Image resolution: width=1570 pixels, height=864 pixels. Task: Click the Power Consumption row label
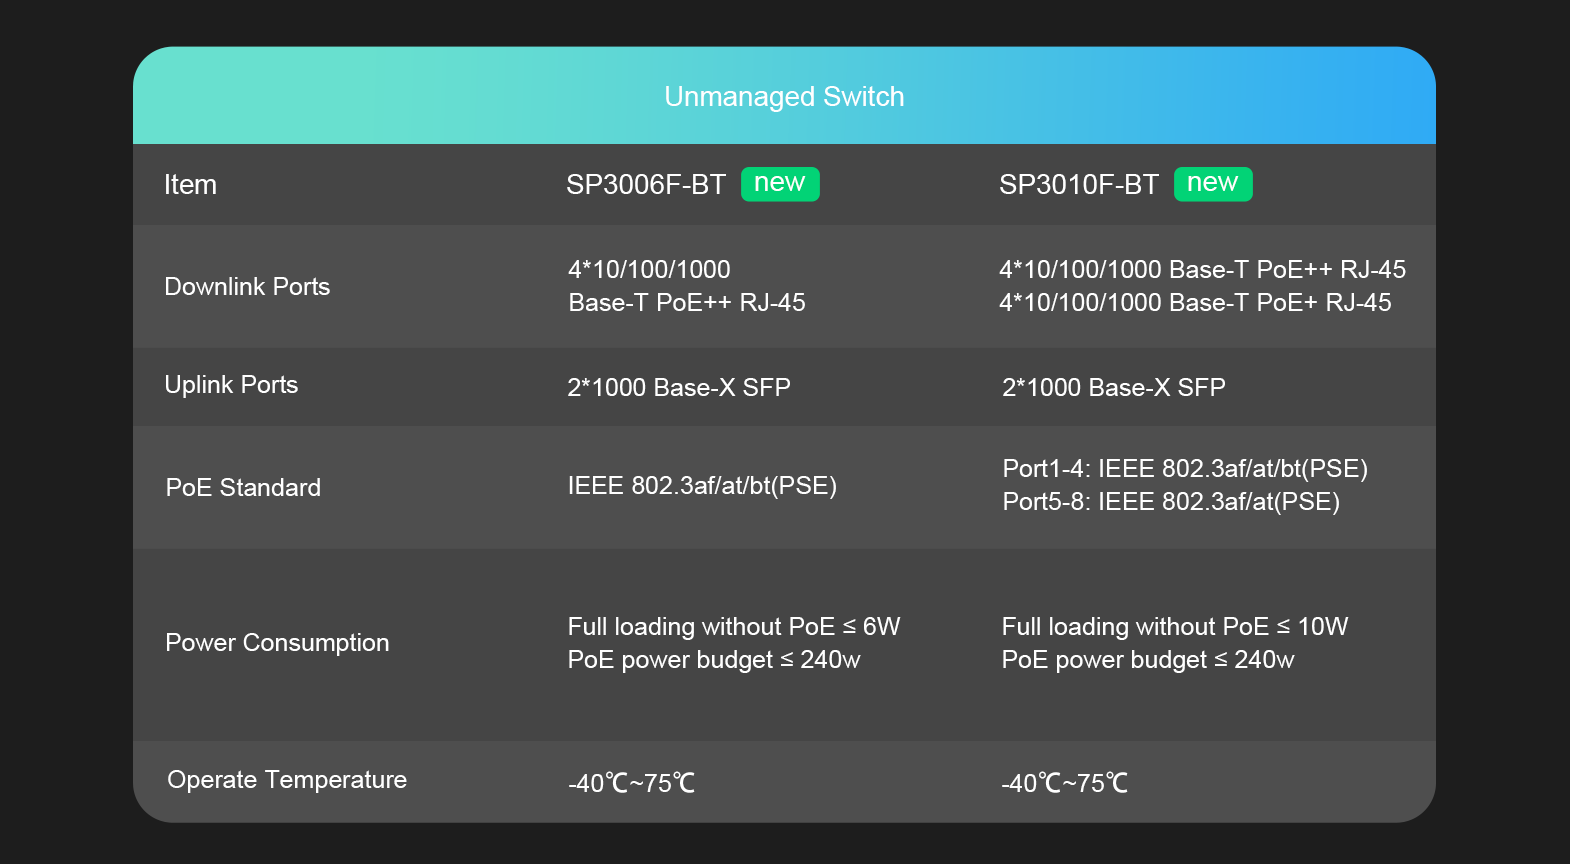277,643
